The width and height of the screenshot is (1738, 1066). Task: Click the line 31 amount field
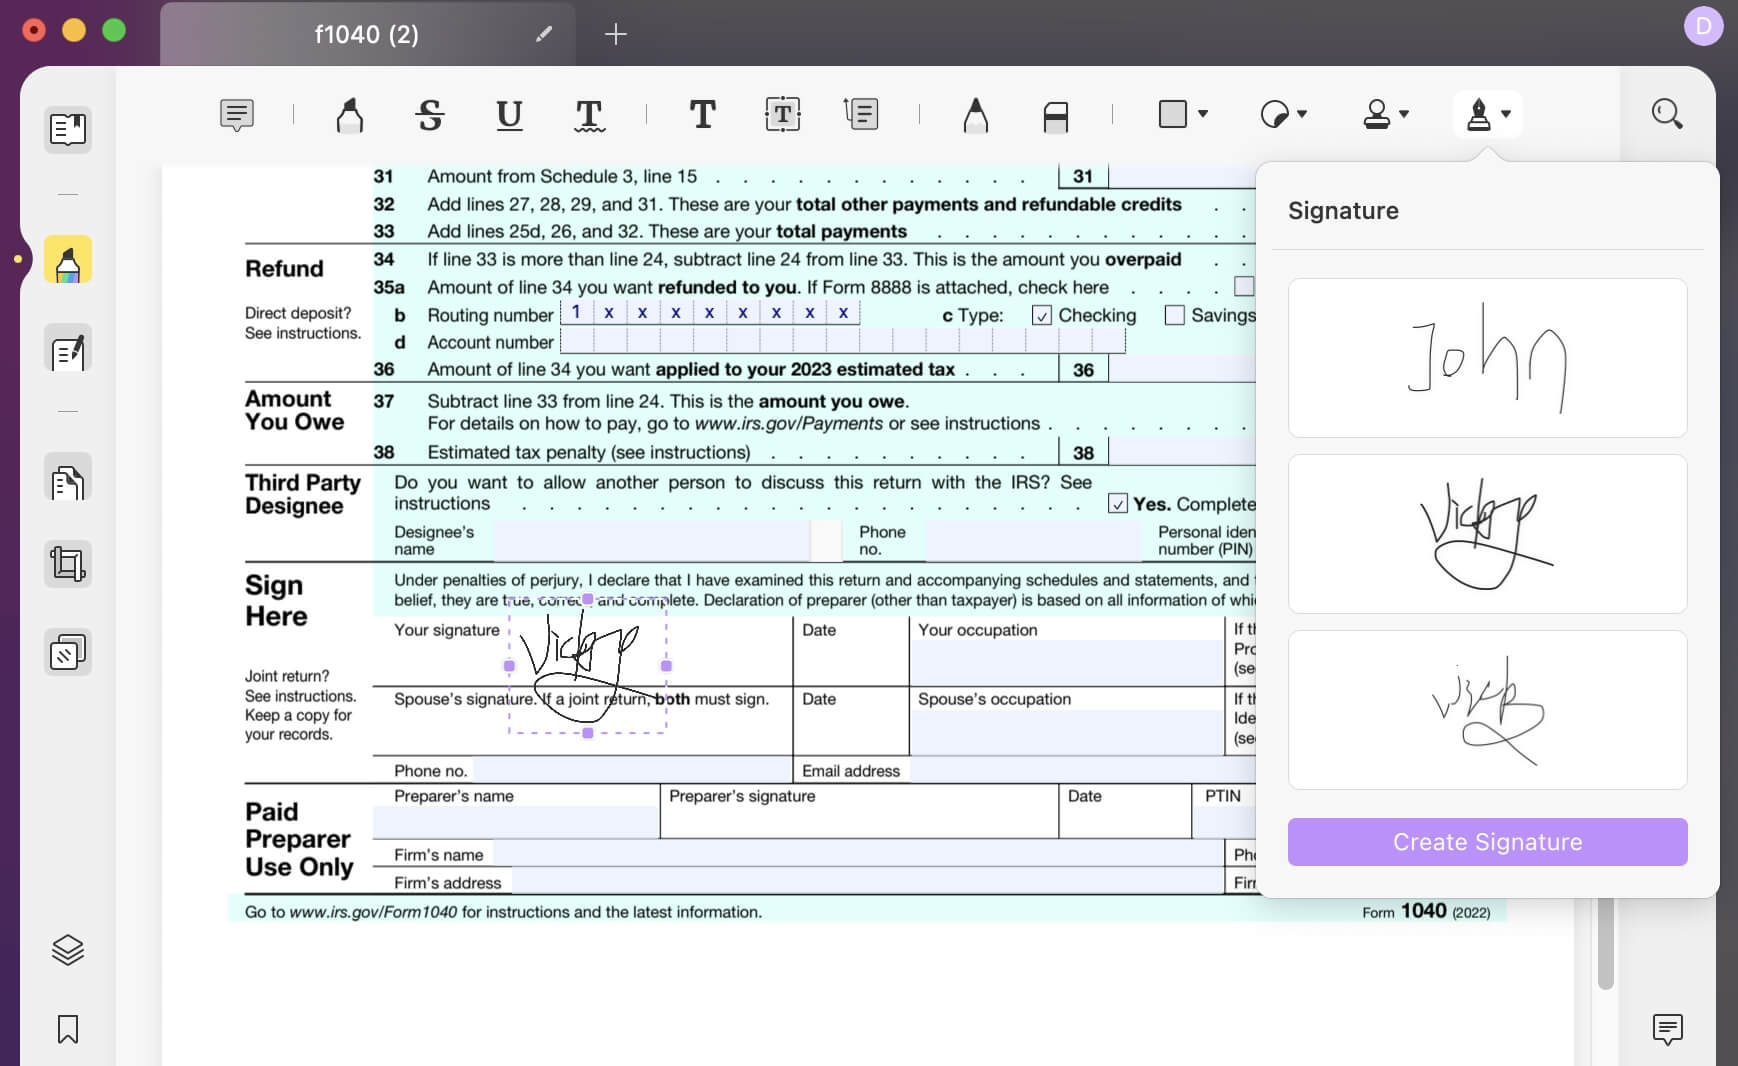[1182, 177]
